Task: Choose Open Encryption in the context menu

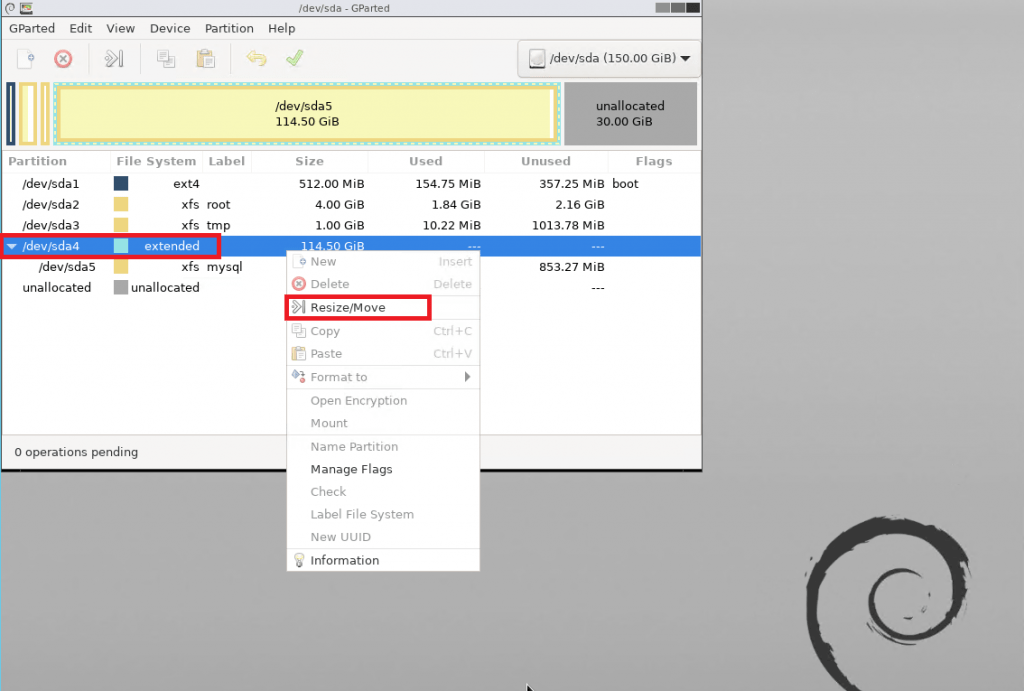Action: pos(383,401)
